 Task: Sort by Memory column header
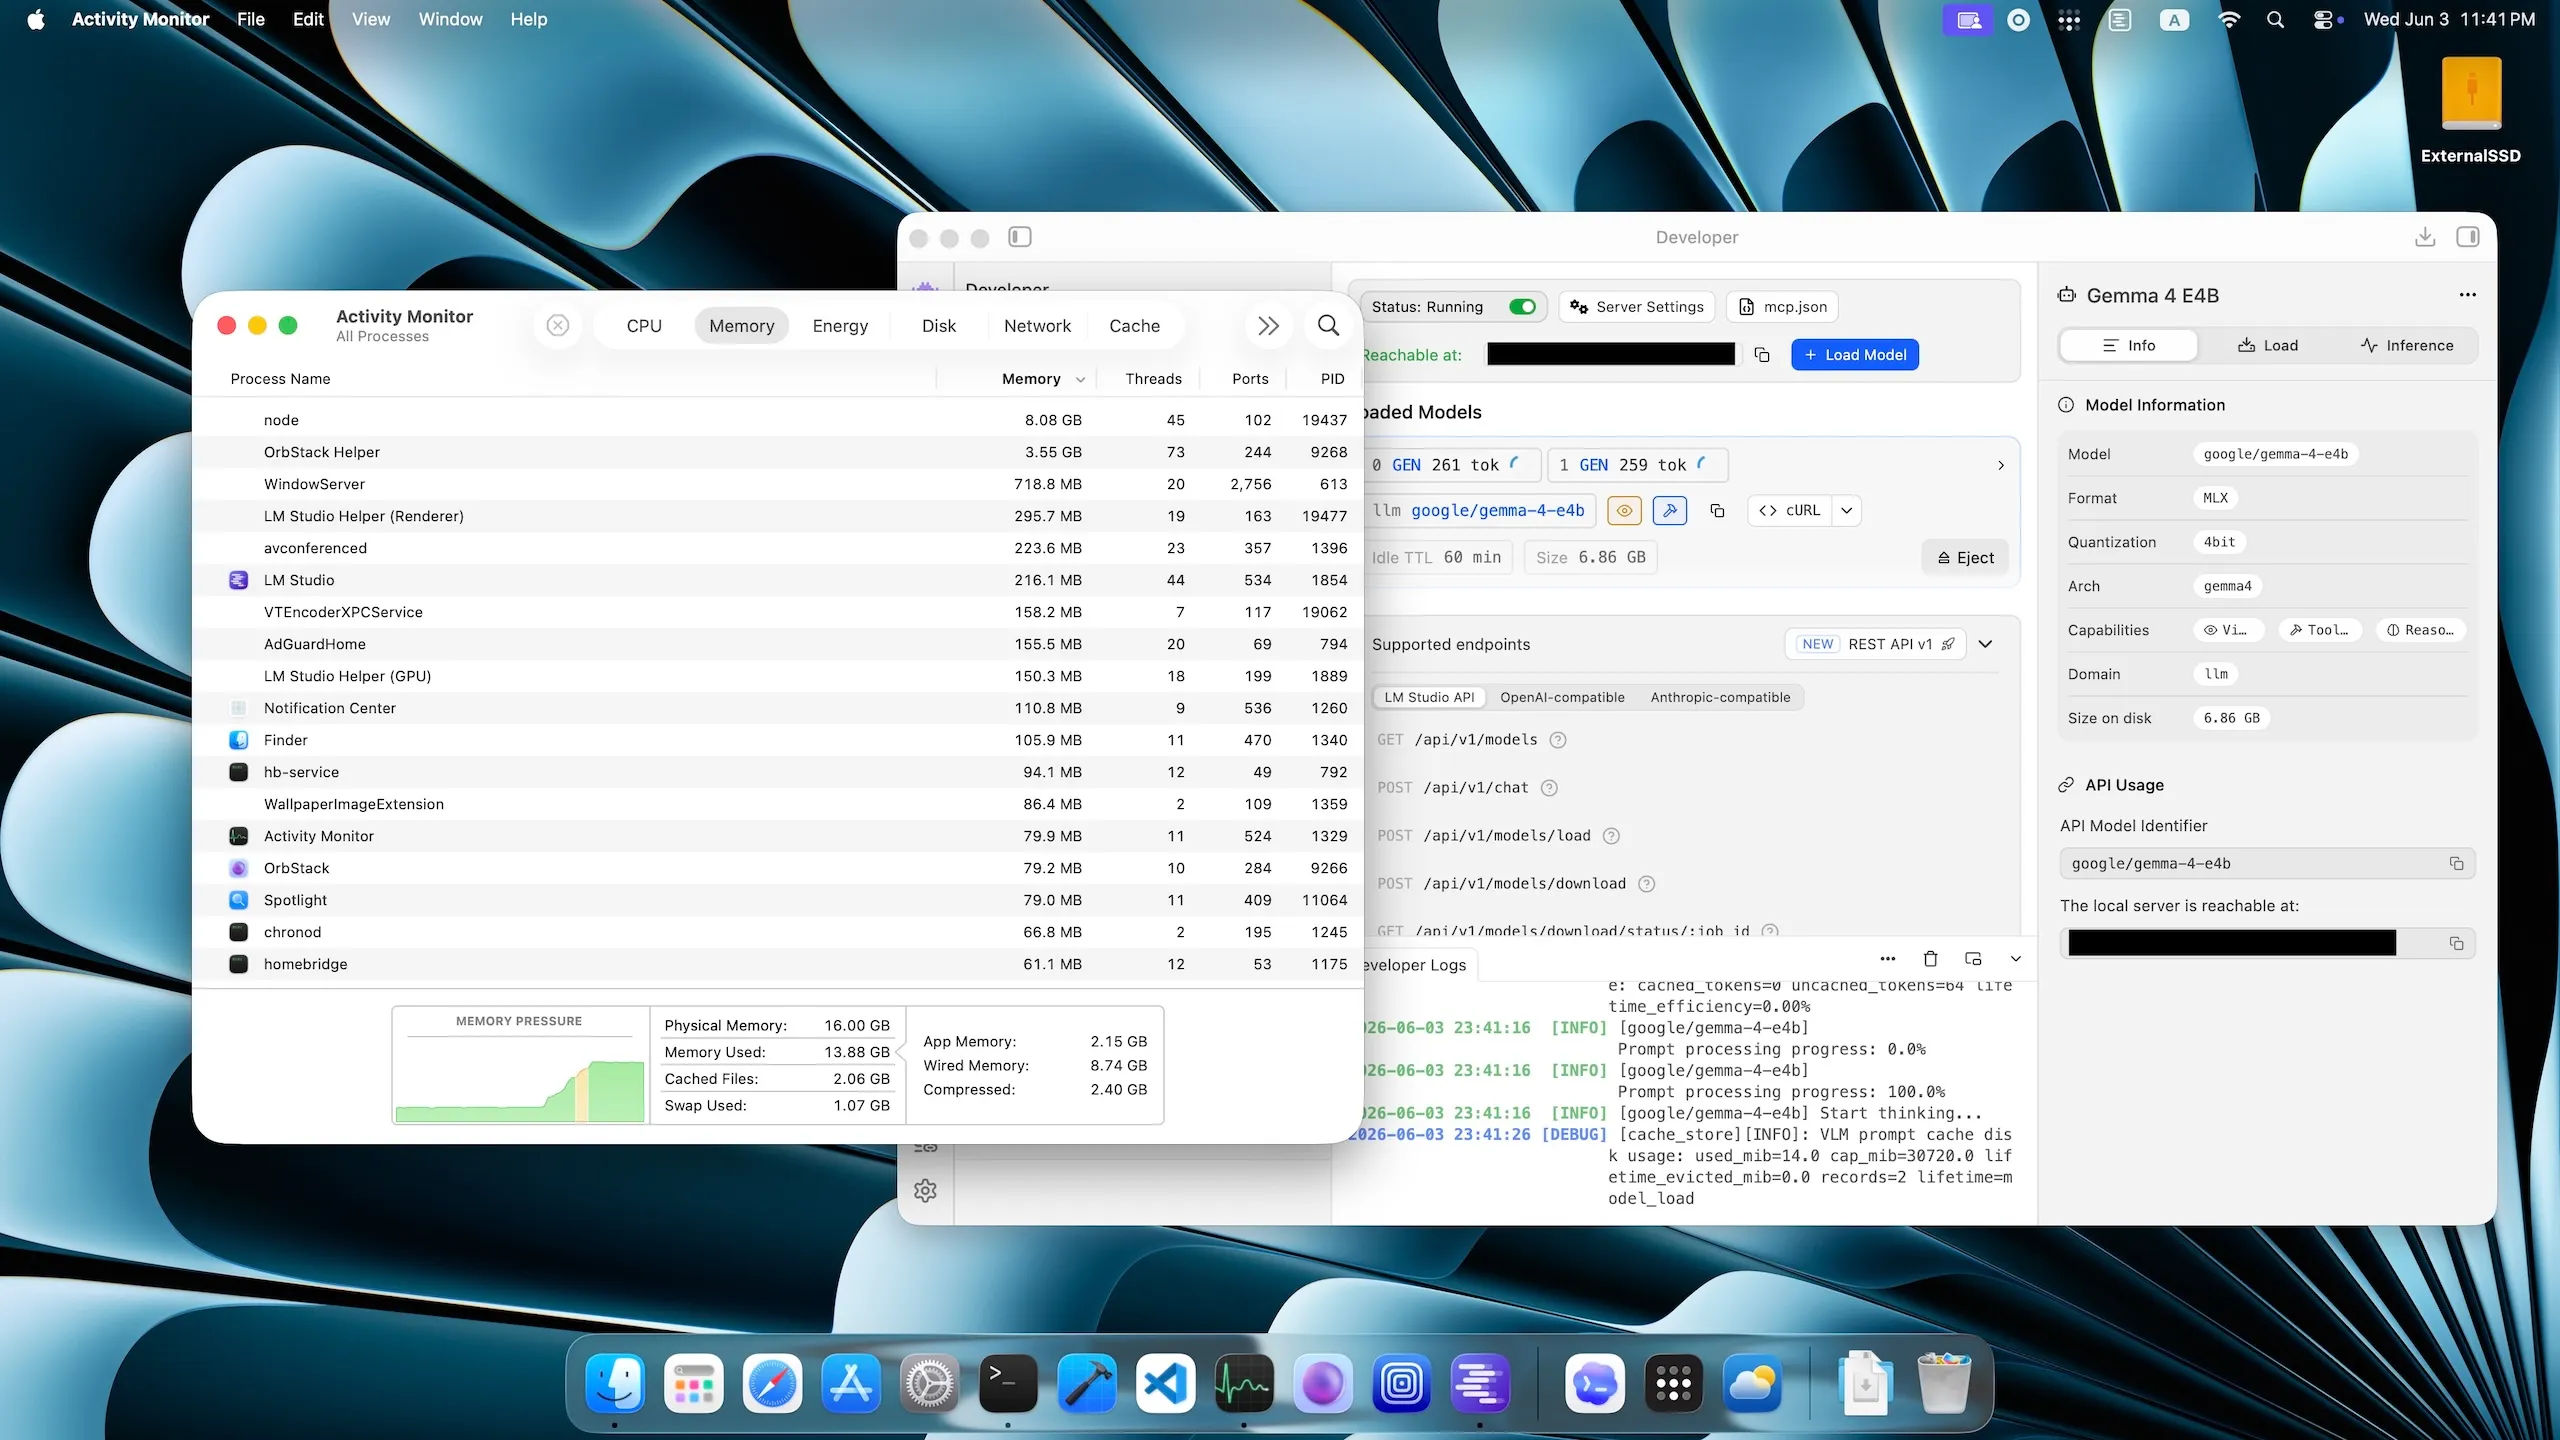coord(1031,379)
